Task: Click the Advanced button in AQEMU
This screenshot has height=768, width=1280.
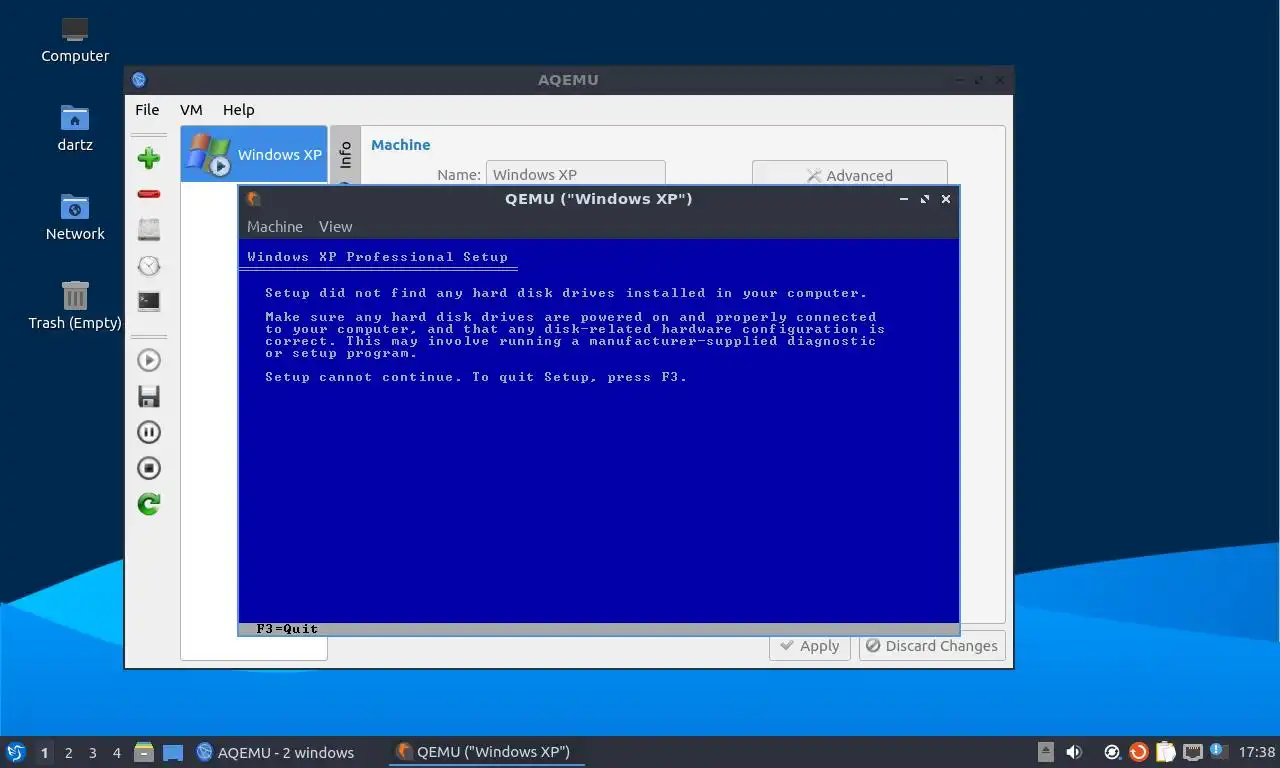Action: tap(849, 173)
